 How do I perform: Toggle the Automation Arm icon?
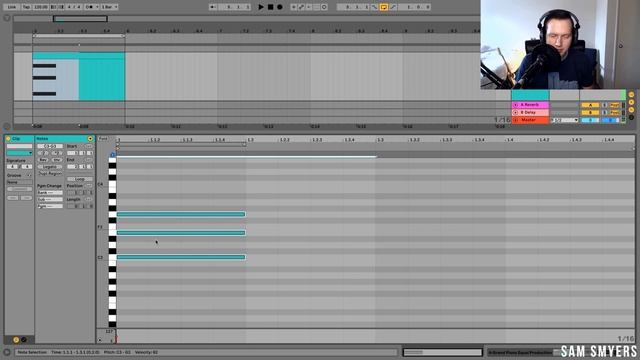(301, 7)
